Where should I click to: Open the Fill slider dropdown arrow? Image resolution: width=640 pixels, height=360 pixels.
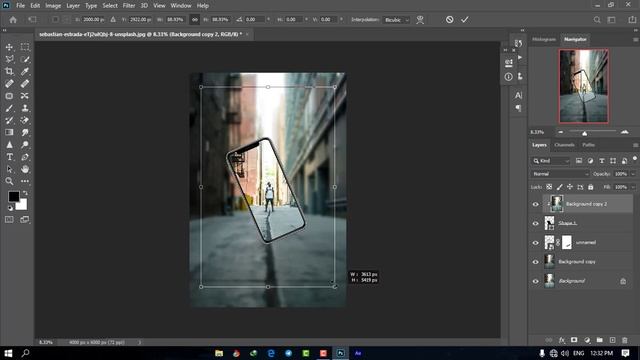(x=633, y=187)
